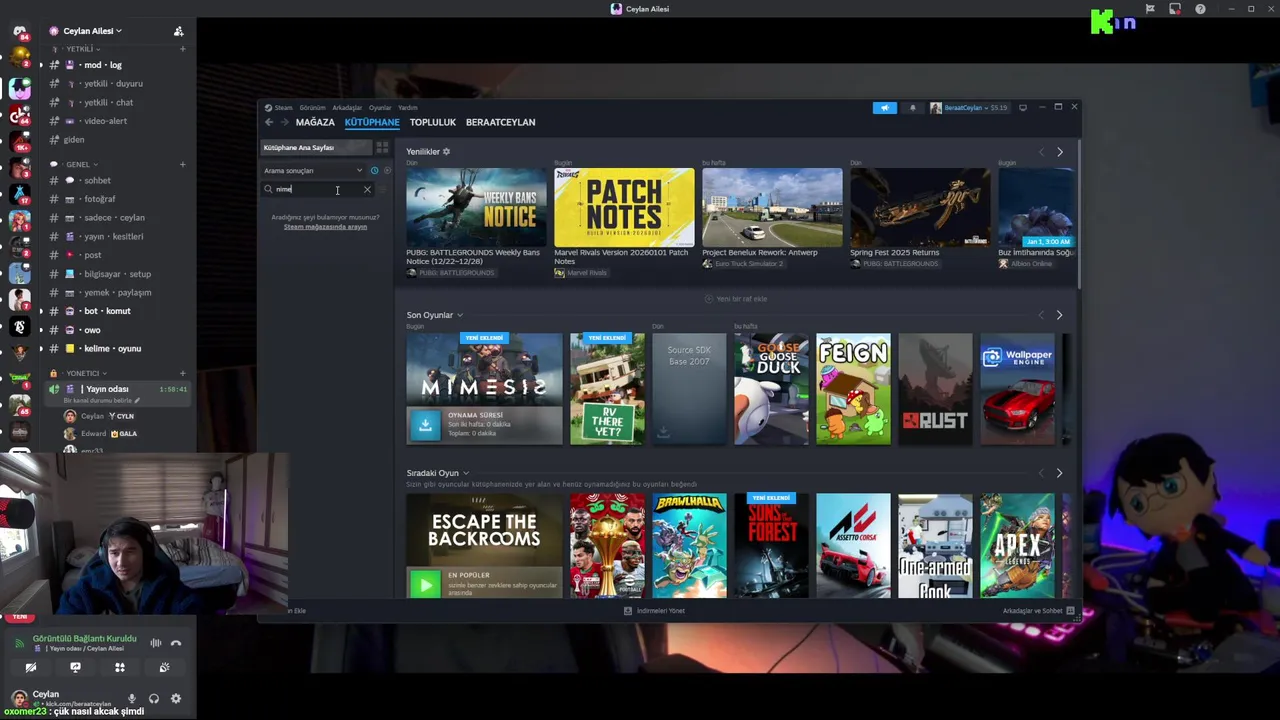The image size is (1280, 720).
Task: Open Steam announcements megaphone button
Action: pos(884,108)
